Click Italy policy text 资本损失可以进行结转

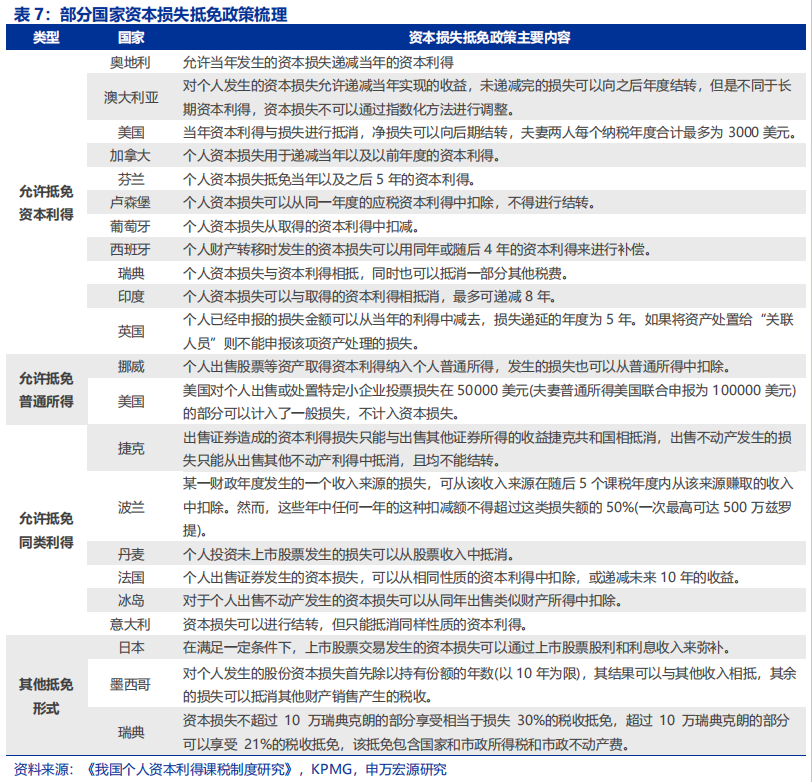click(x=355, y=625)
